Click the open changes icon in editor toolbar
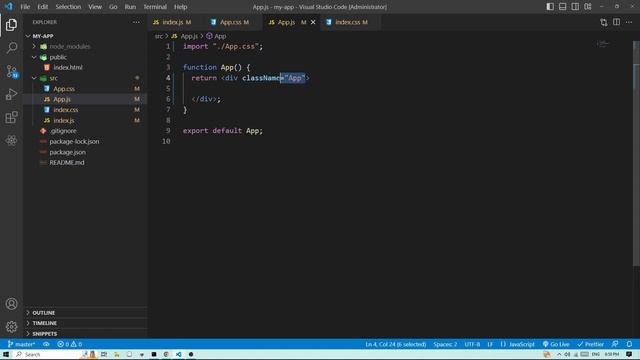640x360 pixels. [603, 22]
